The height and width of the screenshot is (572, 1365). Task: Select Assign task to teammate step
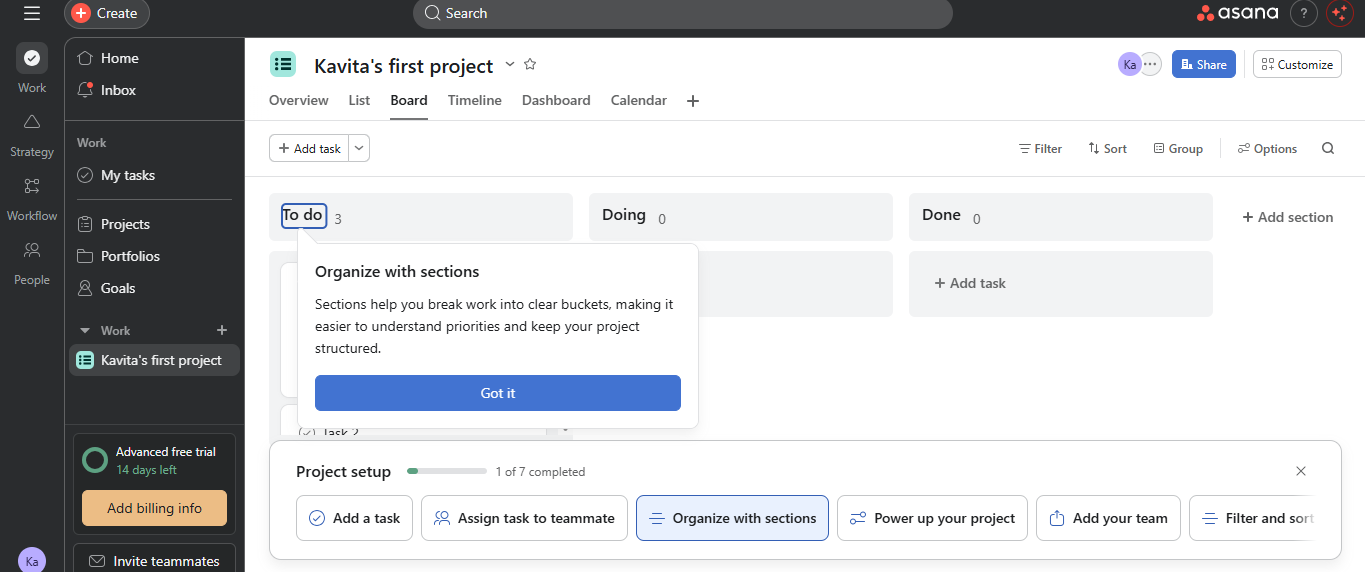pos(524,518)
